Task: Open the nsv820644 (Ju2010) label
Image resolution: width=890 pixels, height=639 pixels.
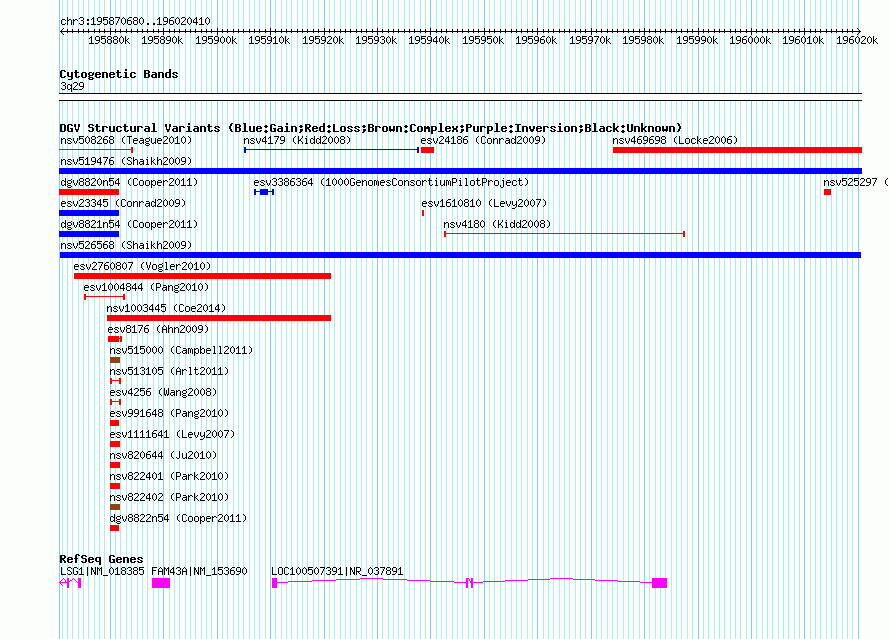Action: [x=163, y=455]
